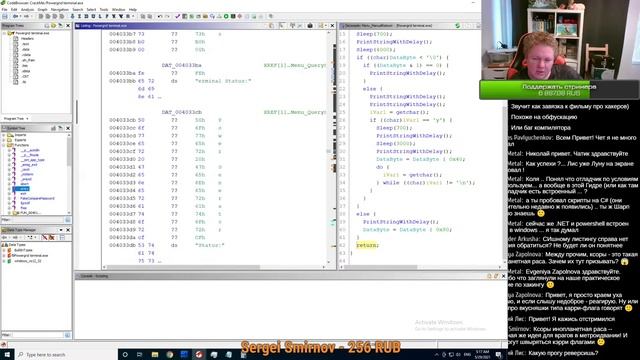This screenshot has height=360, width=640.
Task: Click the purple checkmark toolbar icon
Action: tap(178, 16)
